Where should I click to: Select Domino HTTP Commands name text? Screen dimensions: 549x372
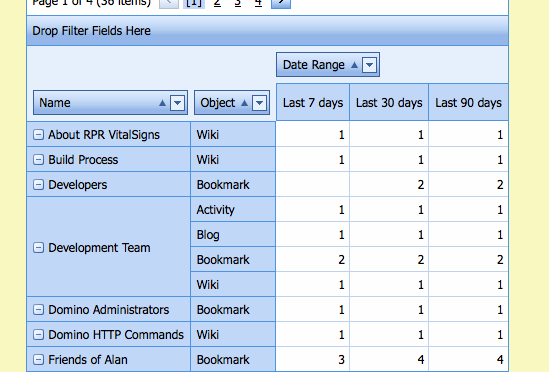click(x=116, y=335)
